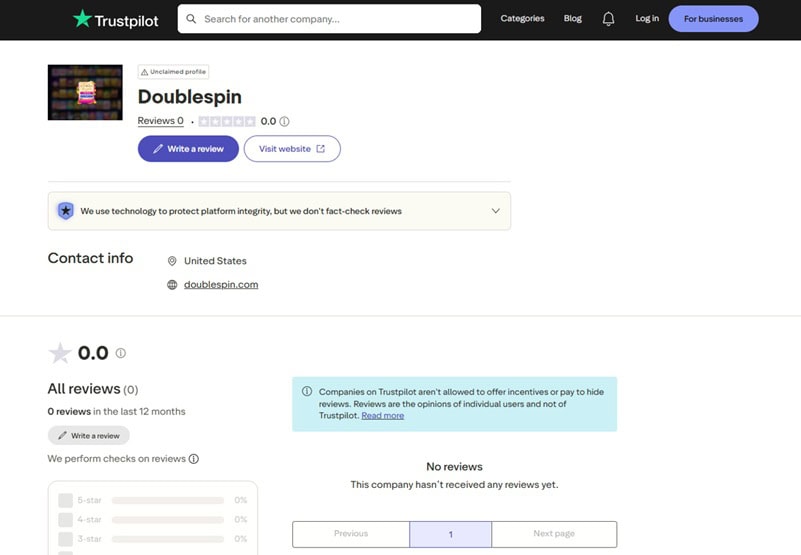Click info icon in the blue incentives notice
The image size is (801, 555).
307,391
